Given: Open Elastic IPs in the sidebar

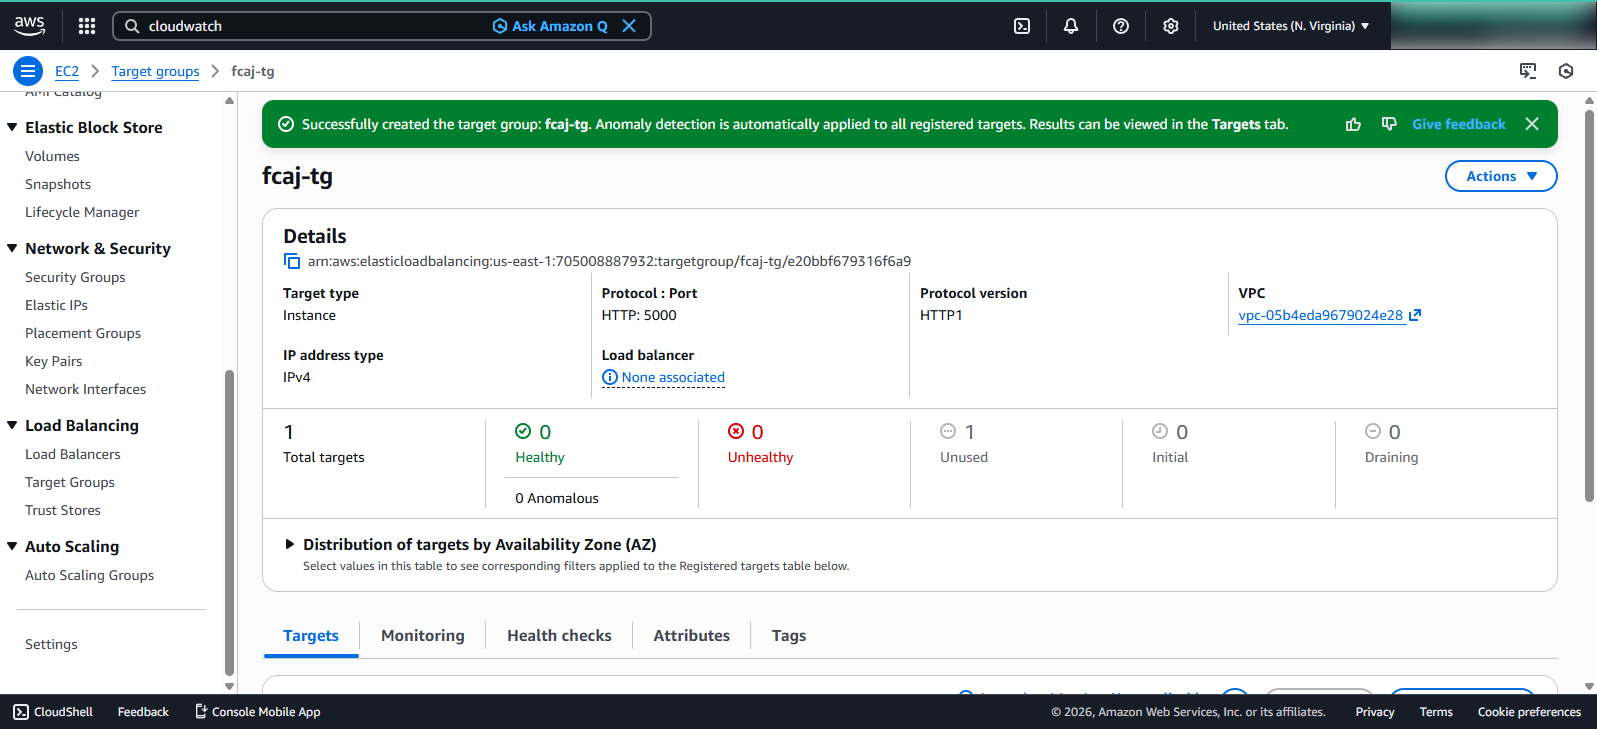Looking at the screenshot, I should (56, 305).
